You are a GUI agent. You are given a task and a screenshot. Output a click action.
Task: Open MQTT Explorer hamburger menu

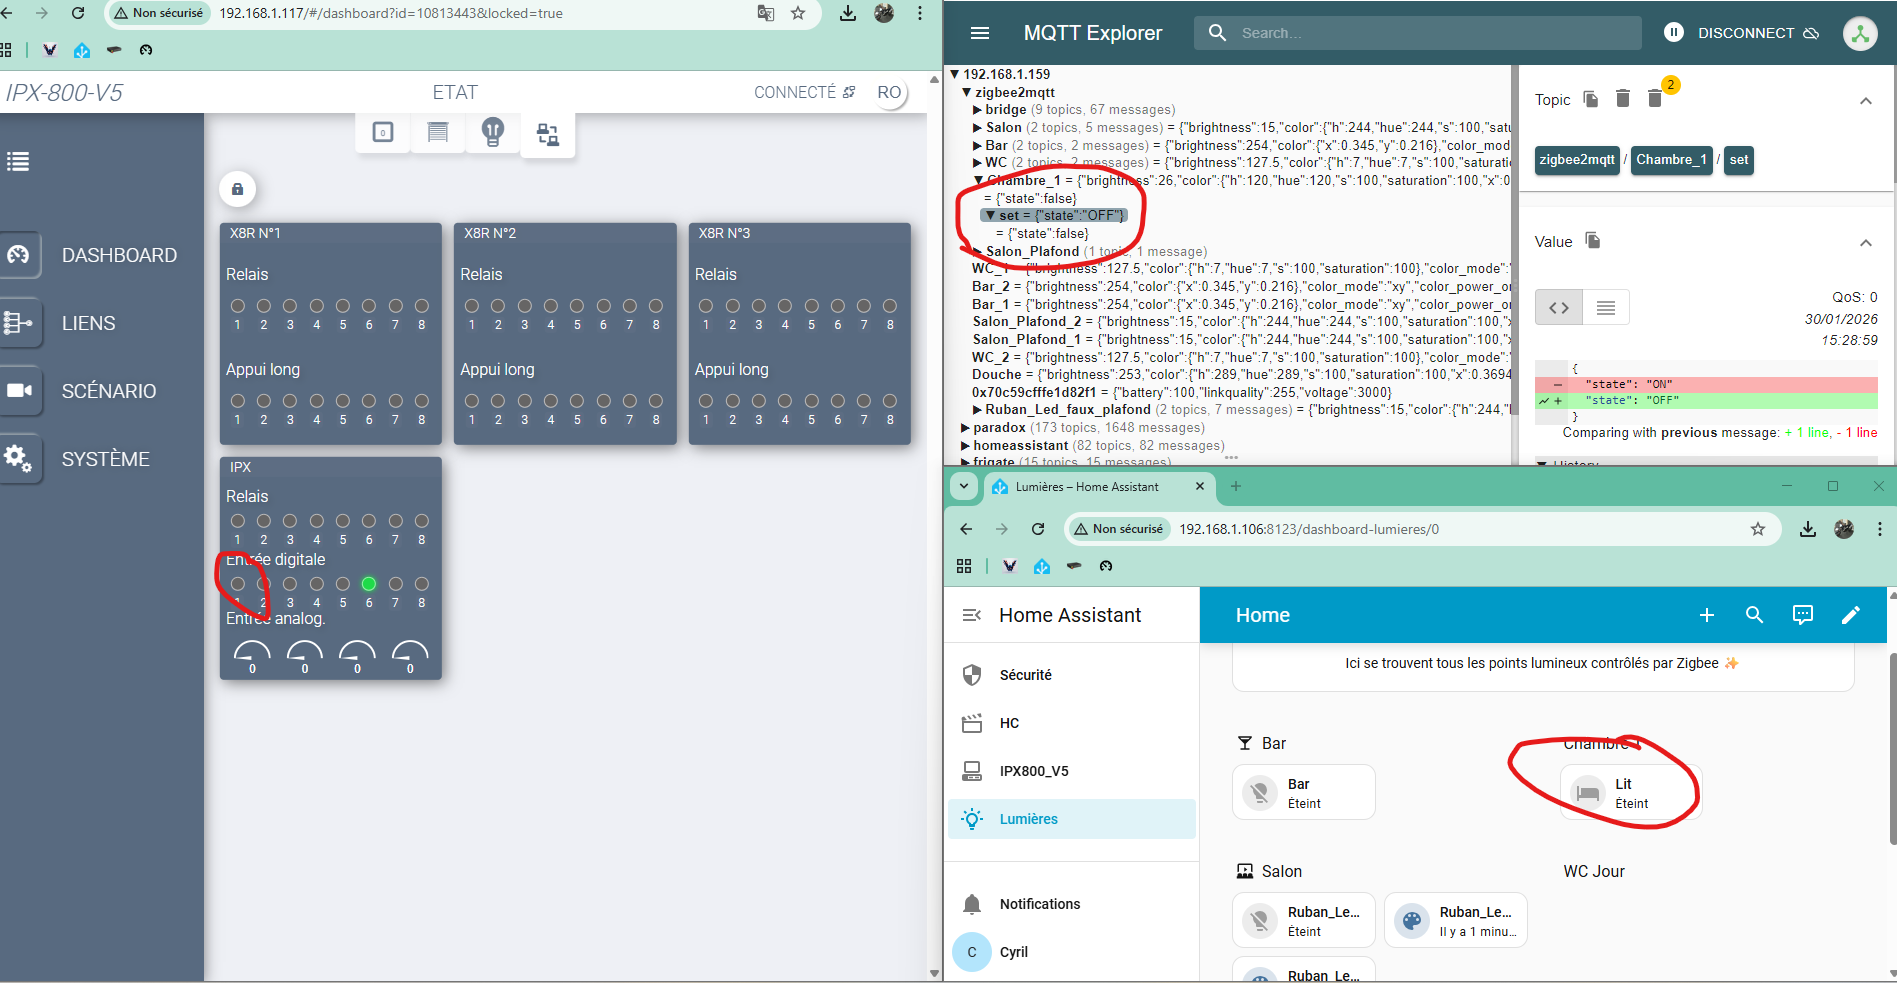[x=980, y=33]
